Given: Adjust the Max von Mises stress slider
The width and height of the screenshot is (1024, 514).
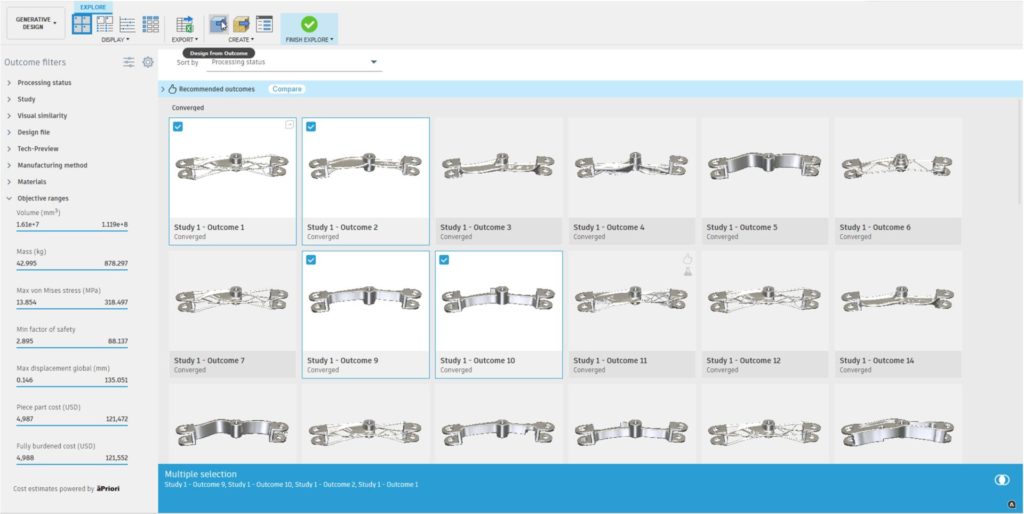Looking at the screenshot, I should point(72,309).
